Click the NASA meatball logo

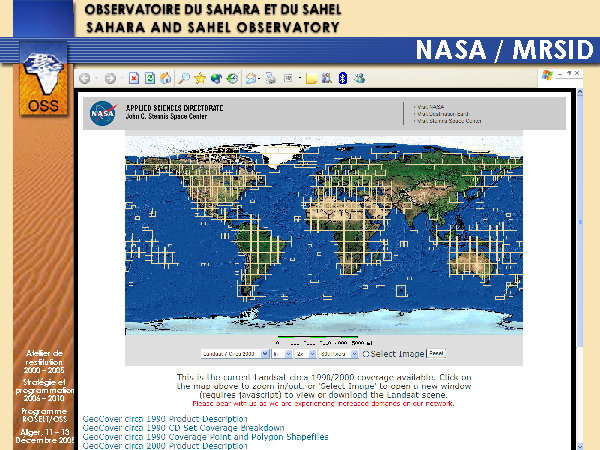103,113
